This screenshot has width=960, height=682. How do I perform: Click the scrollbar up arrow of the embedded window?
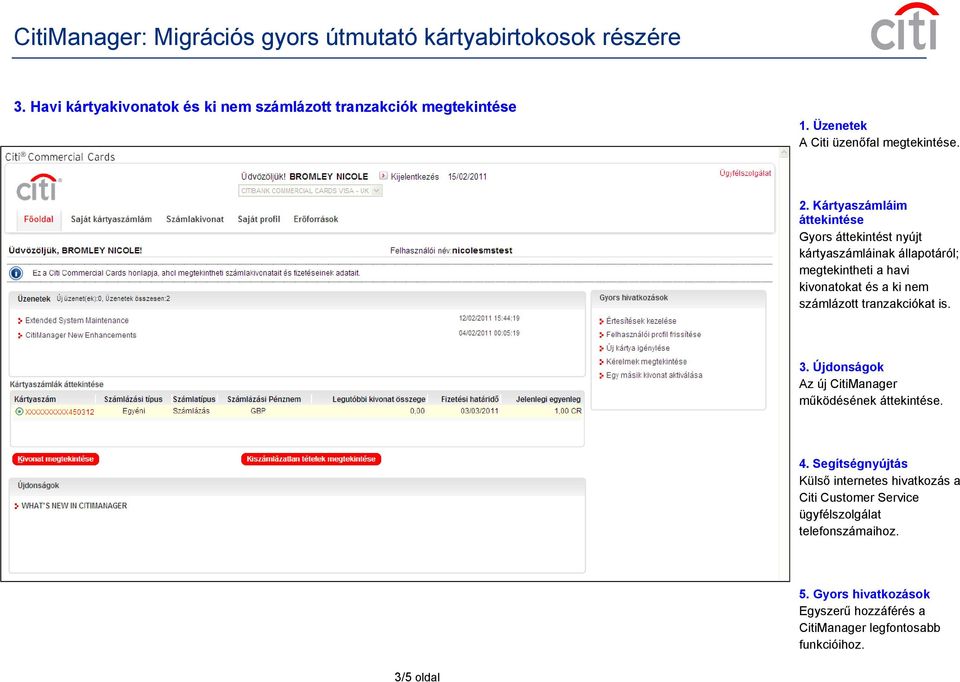783,153
